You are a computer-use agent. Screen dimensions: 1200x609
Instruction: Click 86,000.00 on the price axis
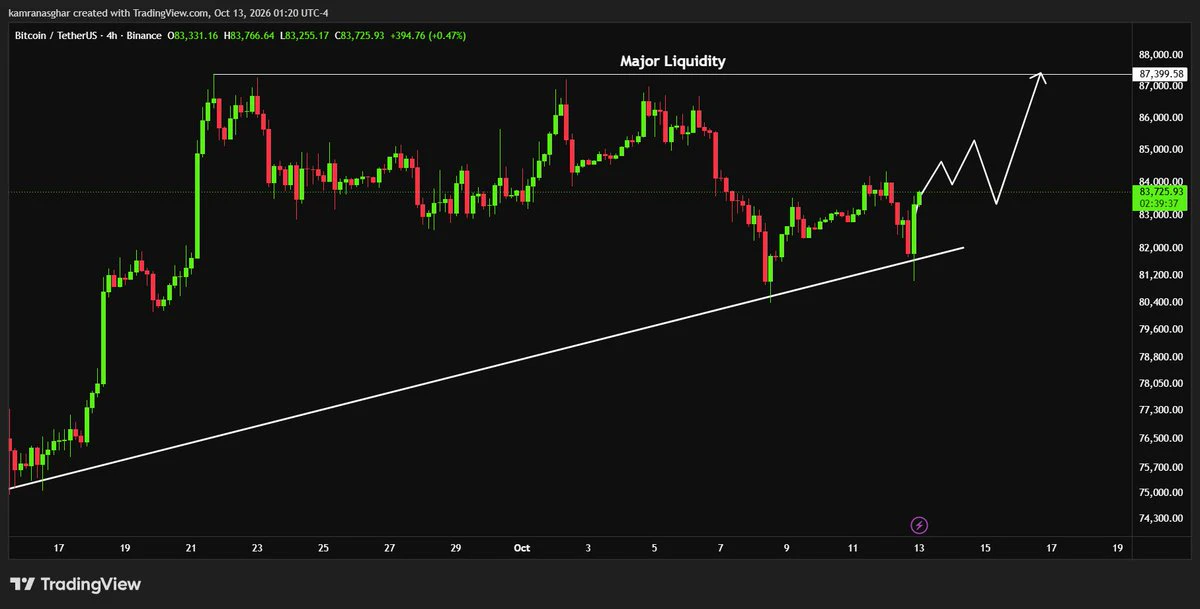click(x=1161, y=118)
